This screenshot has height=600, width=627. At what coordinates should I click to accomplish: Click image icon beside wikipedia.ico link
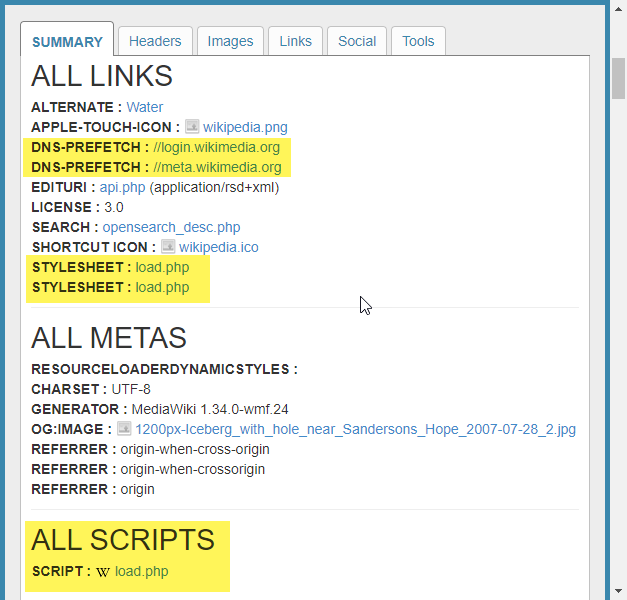(168, 247)
